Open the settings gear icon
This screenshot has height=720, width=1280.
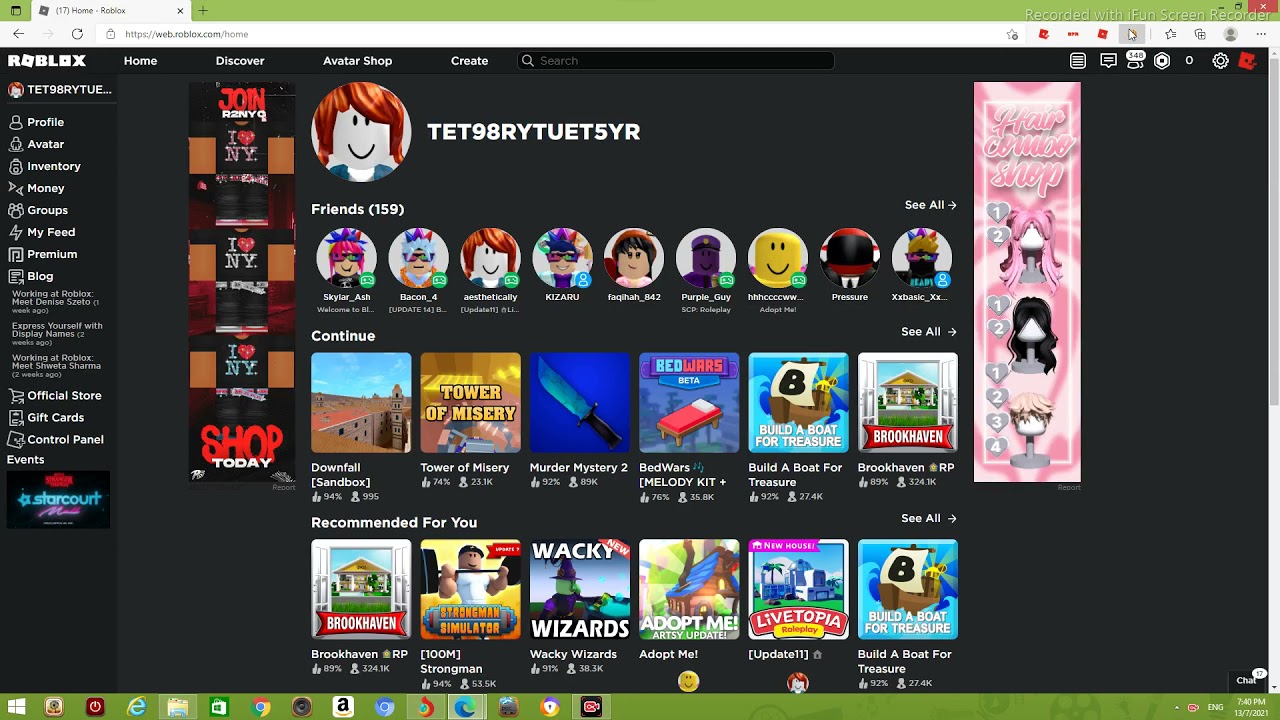tap(1220, 61)
